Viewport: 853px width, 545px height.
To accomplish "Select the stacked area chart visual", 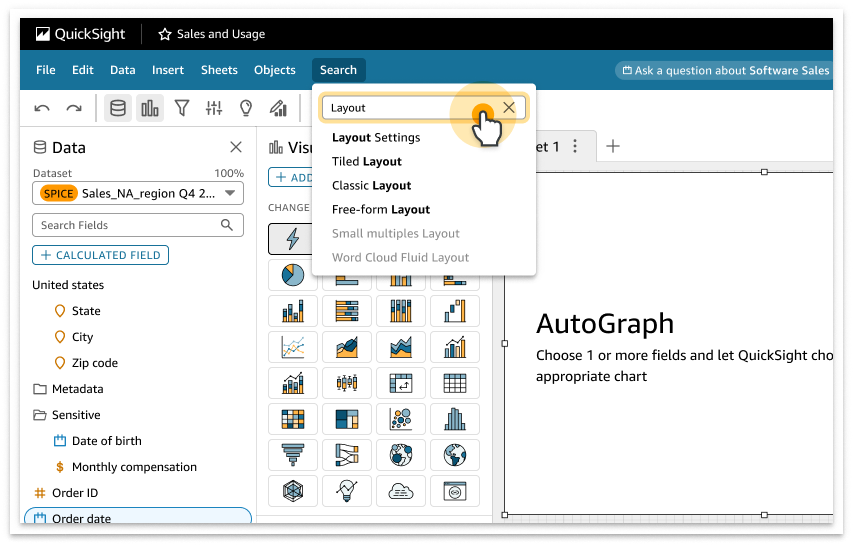I will click(400, 346).
